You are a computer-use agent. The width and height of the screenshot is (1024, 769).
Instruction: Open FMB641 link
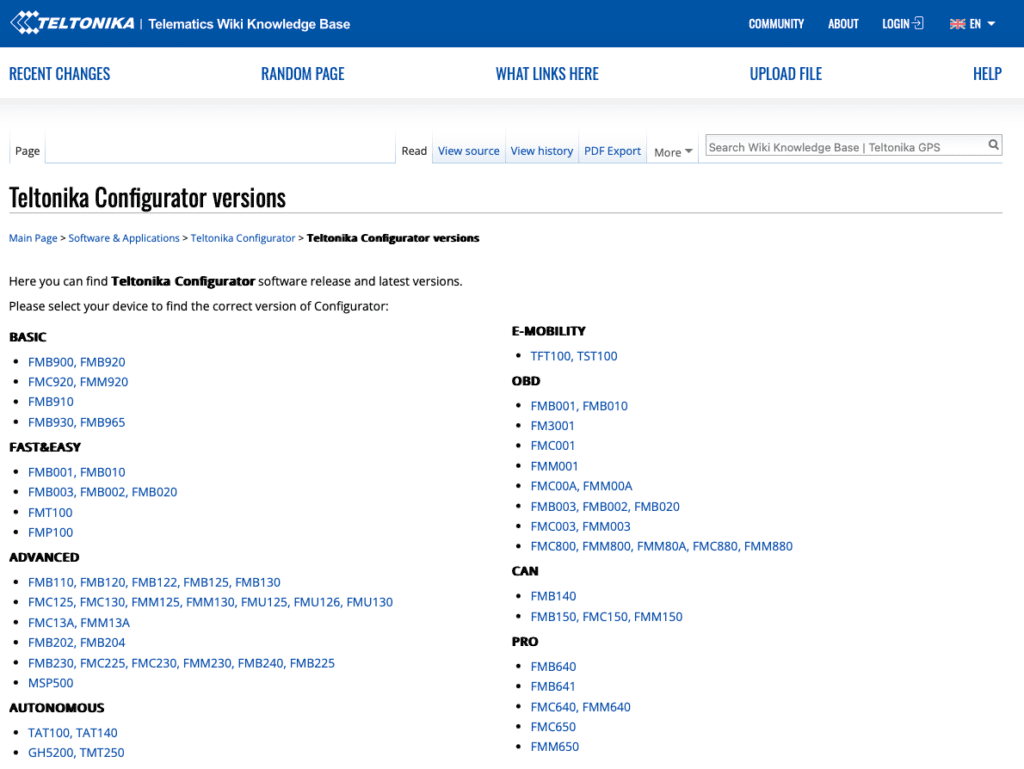coord(552,687)
